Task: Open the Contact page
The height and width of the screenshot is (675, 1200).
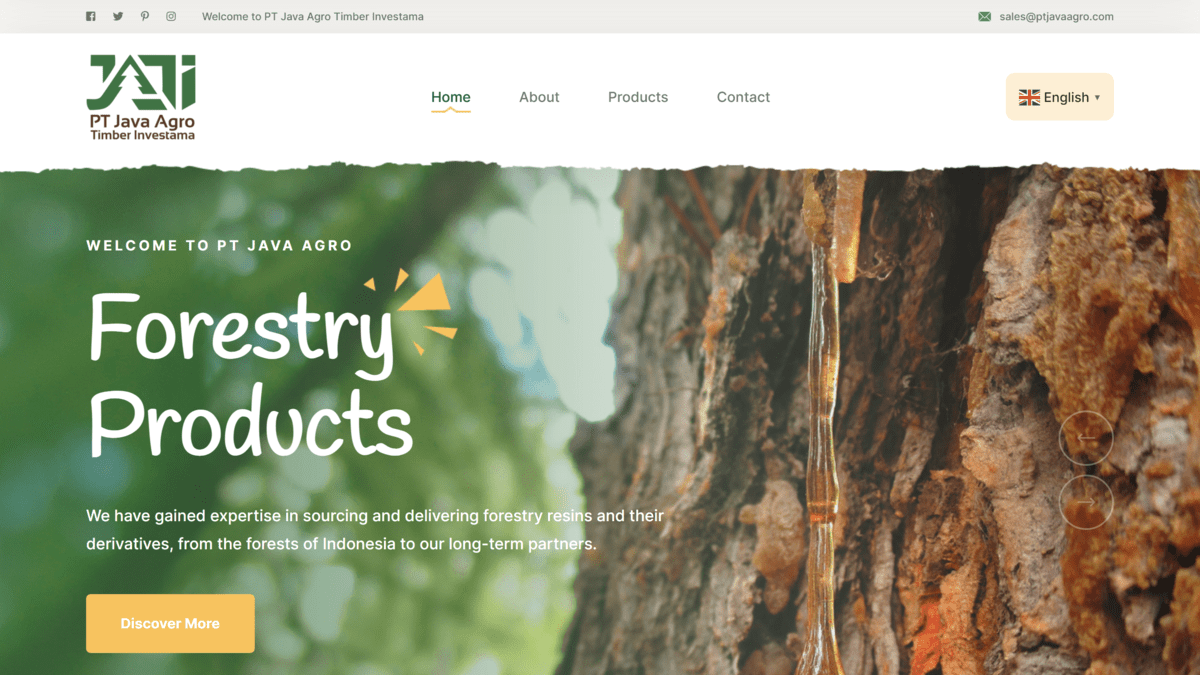Action: coord(743,97)
